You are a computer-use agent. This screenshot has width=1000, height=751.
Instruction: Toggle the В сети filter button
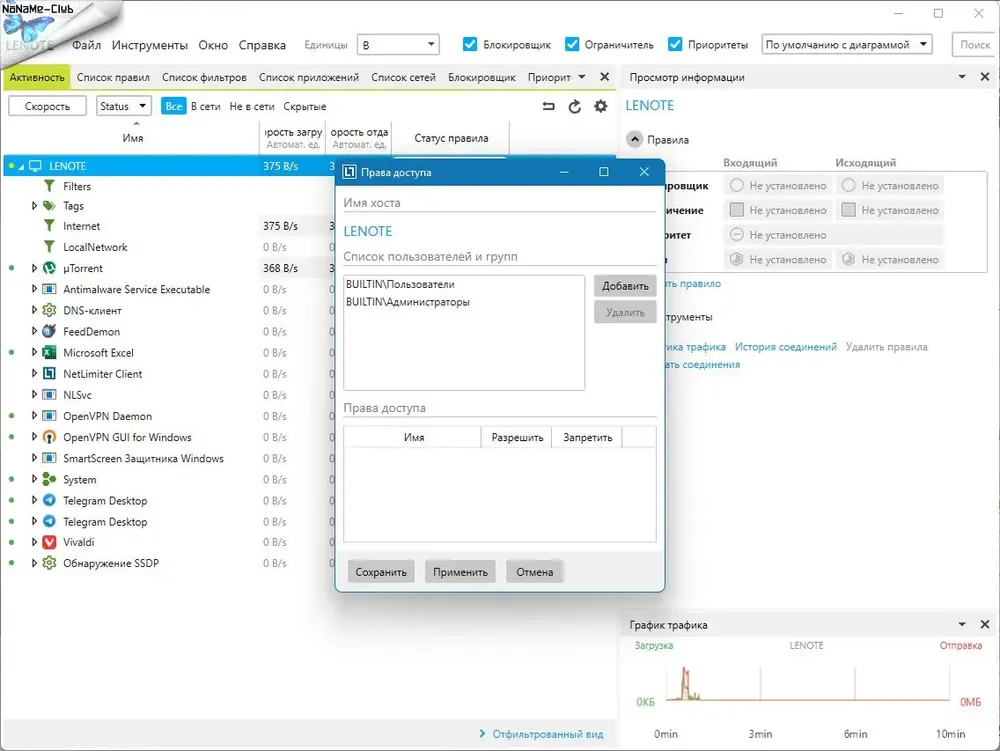pyautogui.click(x=205, y=106)
